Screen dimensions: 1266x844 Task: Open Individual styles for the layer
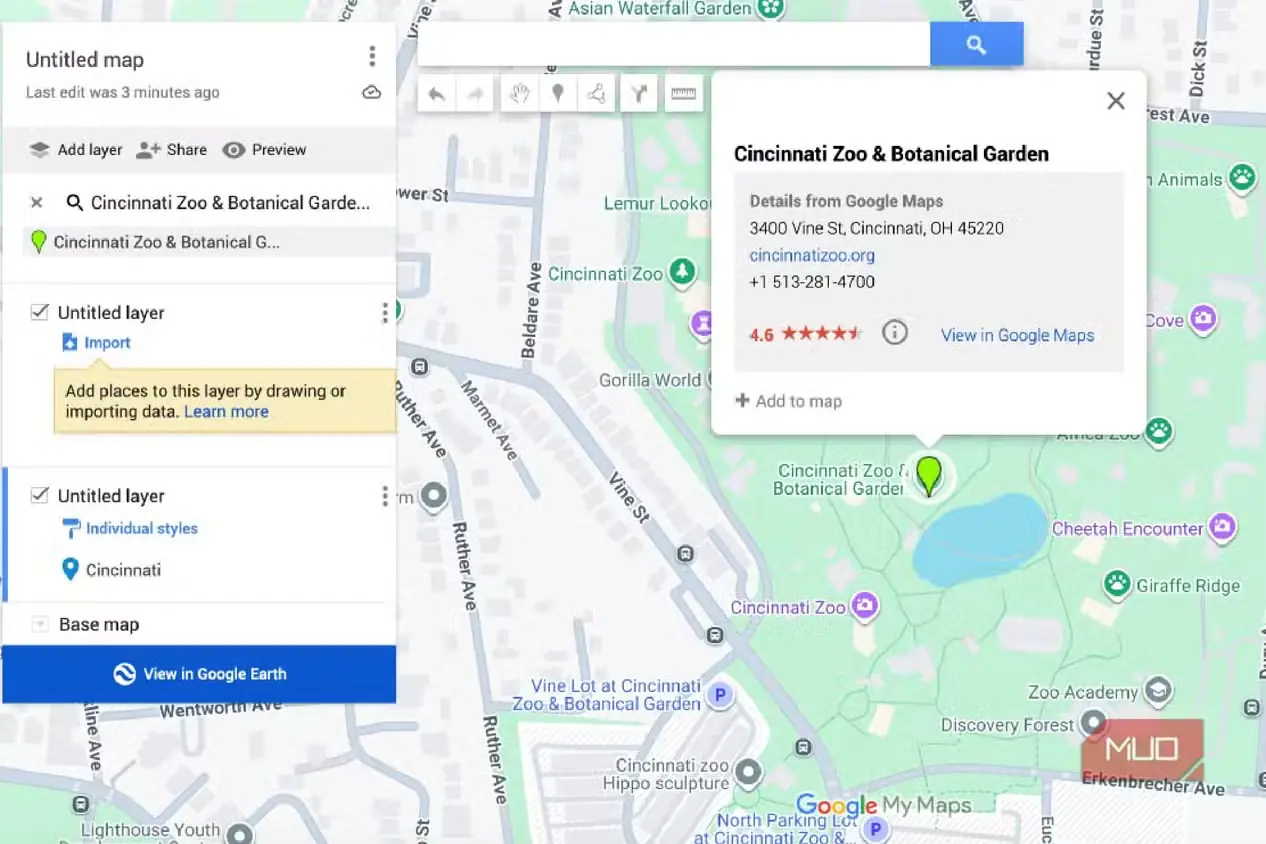[130, 528]
